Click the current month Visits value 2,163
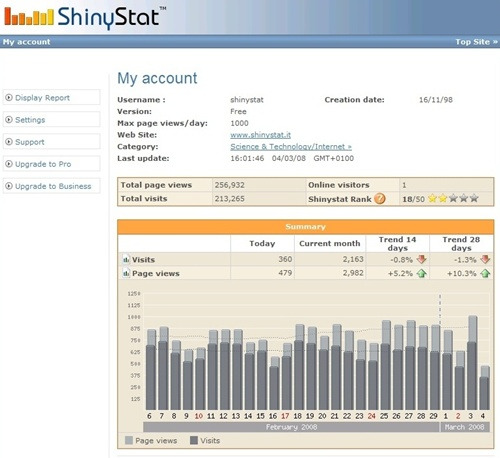 pos(353,259)
